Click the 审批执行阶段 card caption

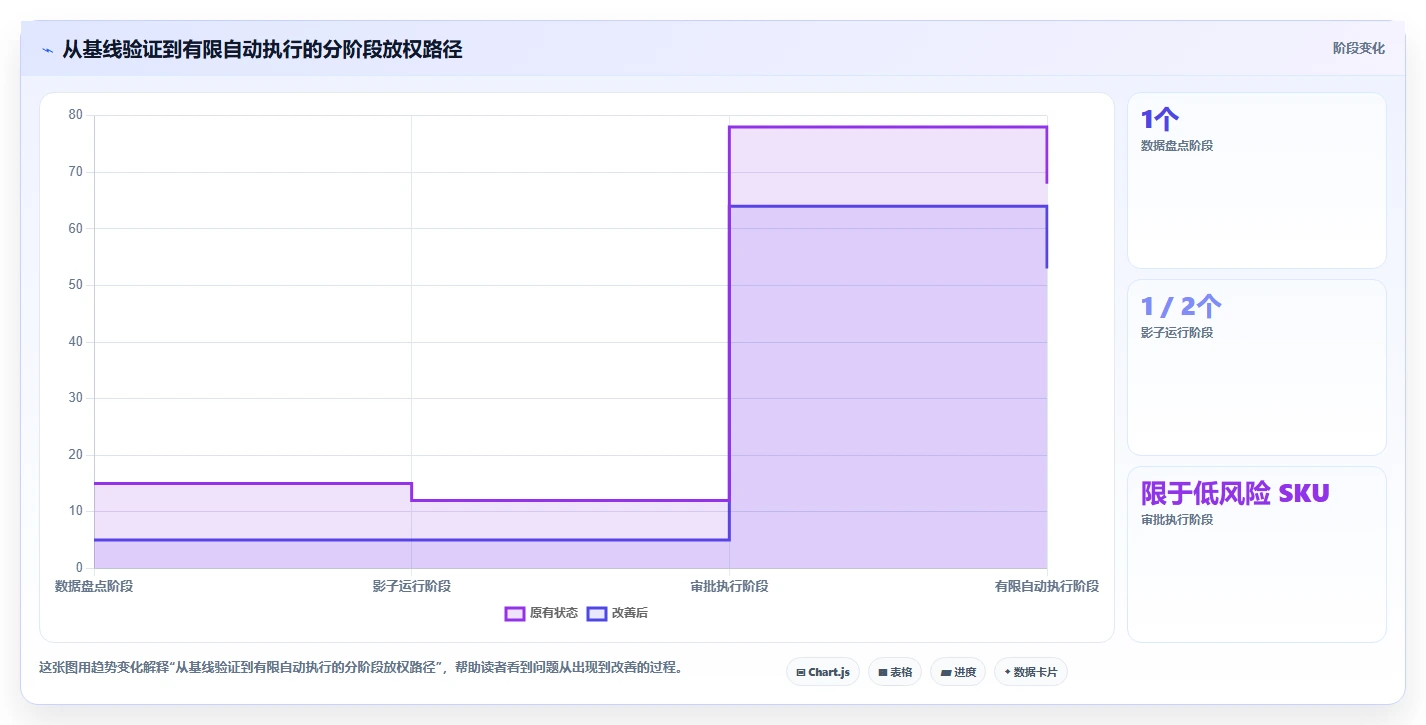(x=1177, y=520)
